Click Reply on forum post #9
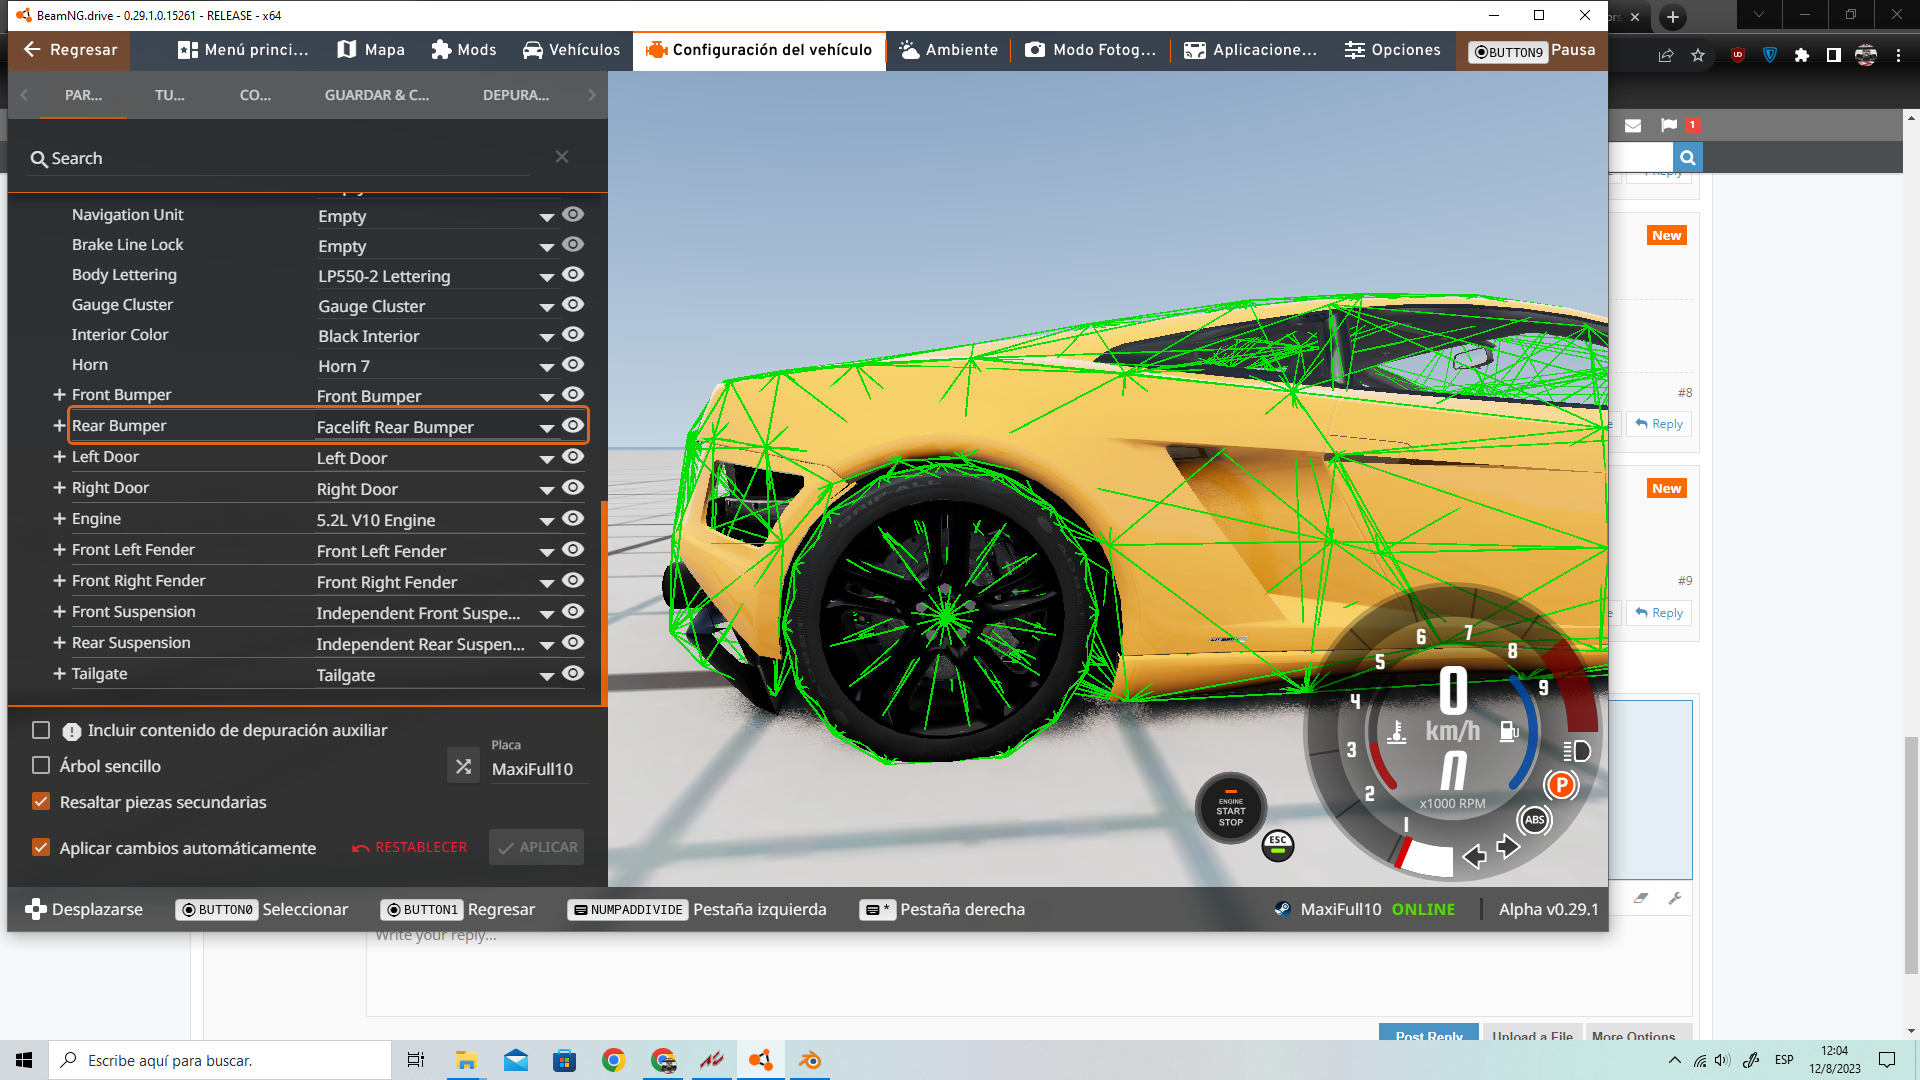Image resolution: width=1920 pixels, height=1080 pixels. 1659,613
